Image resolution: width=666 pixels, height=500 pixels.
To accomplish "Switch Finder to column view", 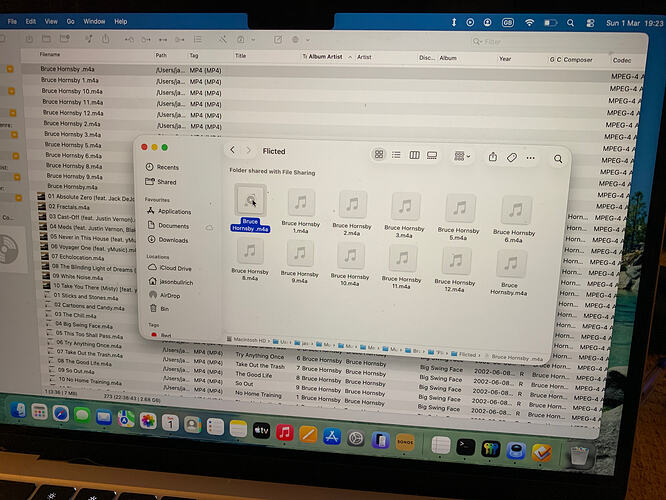I will tap(415, 155).
